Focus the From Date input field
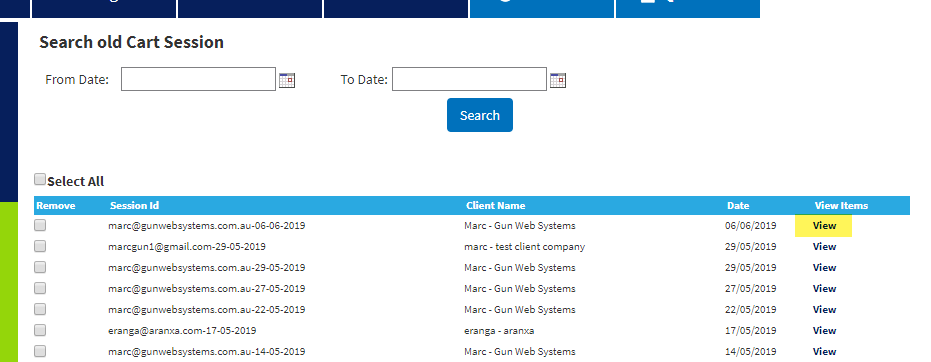Screen dimensions: 931x362 pos(198,79)
